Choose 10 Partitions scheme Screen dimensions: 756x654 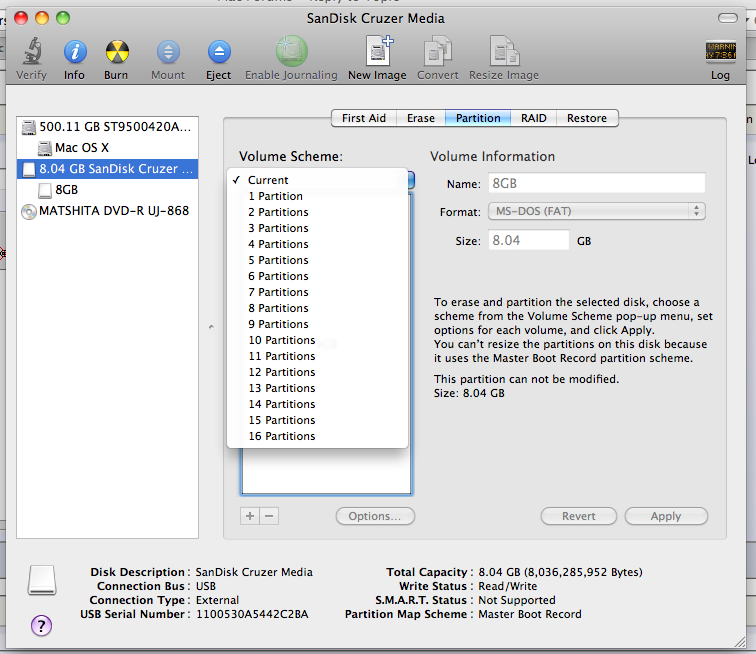(317, 340)
